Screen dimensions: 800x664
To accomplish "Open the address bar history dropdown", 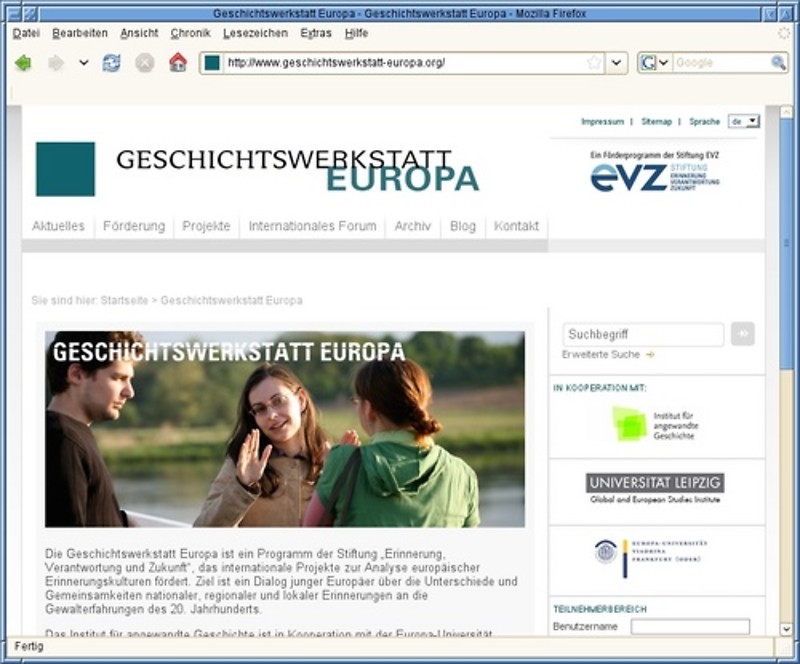I will (616, 63).
